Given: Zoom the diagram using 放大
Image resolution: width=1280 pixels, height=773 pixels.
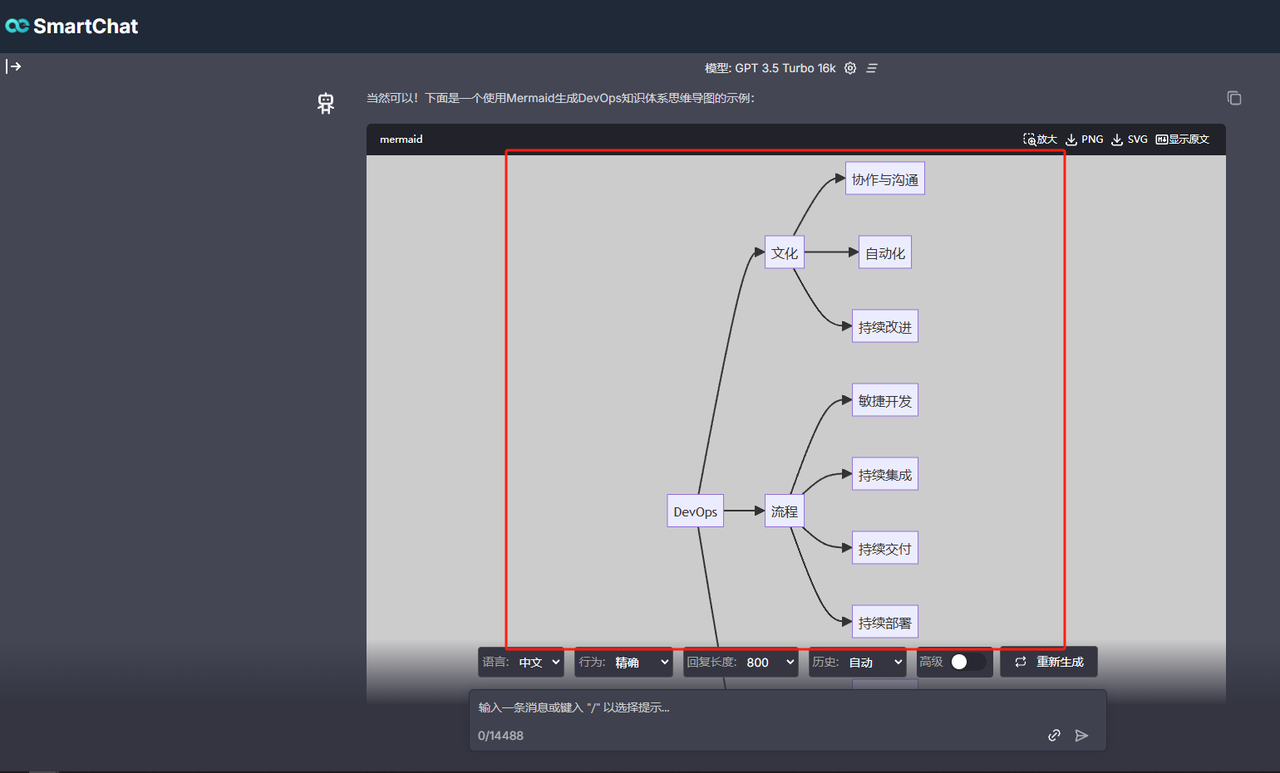Looking at the screenshot, I should tap(1040, 139).
